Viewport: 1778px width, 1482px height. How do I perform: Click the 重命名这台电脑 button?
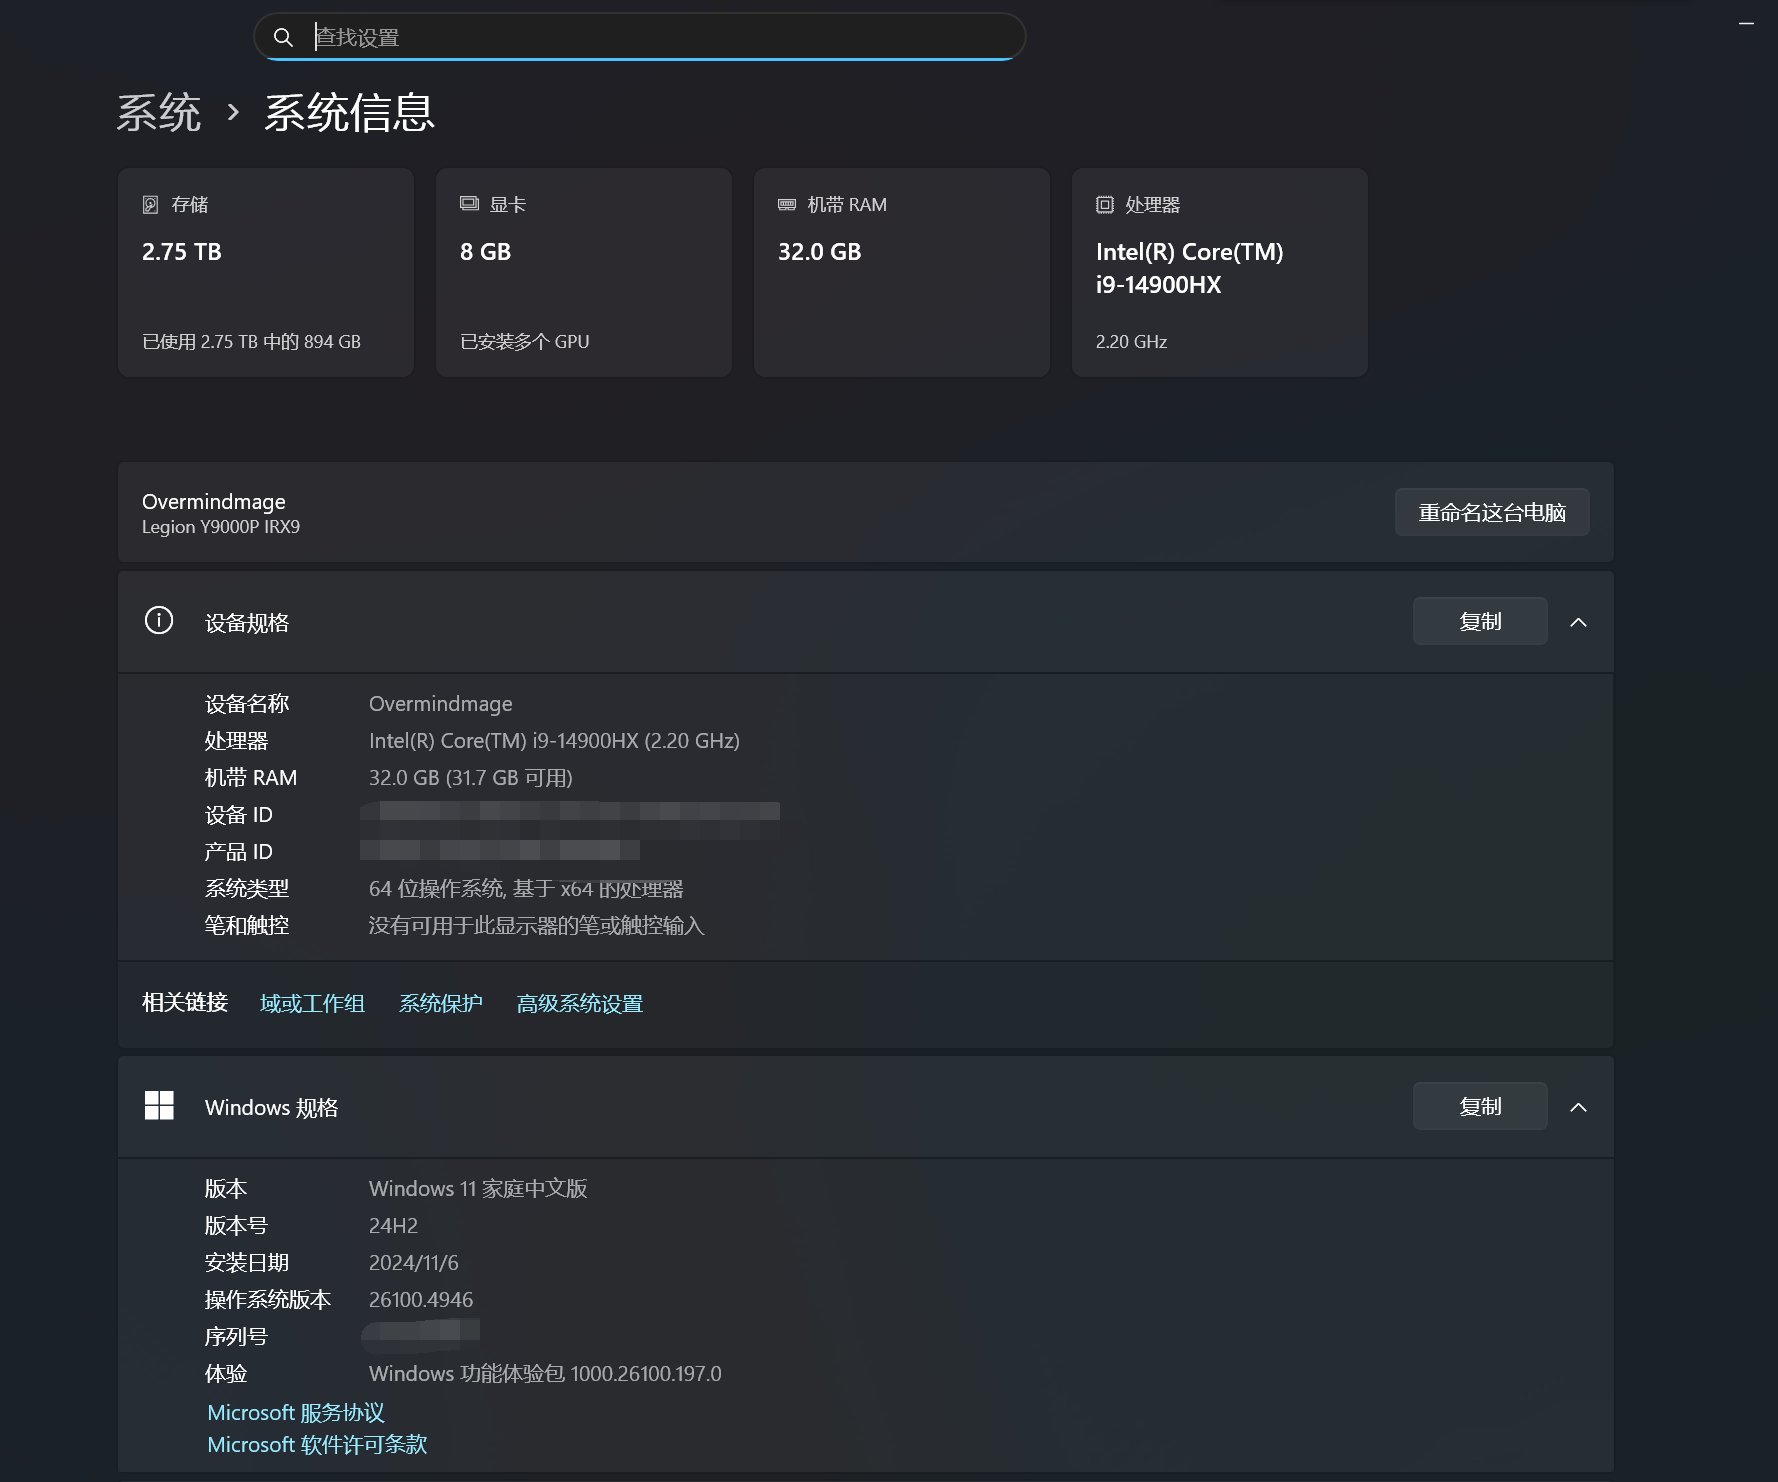point(1491,511)
